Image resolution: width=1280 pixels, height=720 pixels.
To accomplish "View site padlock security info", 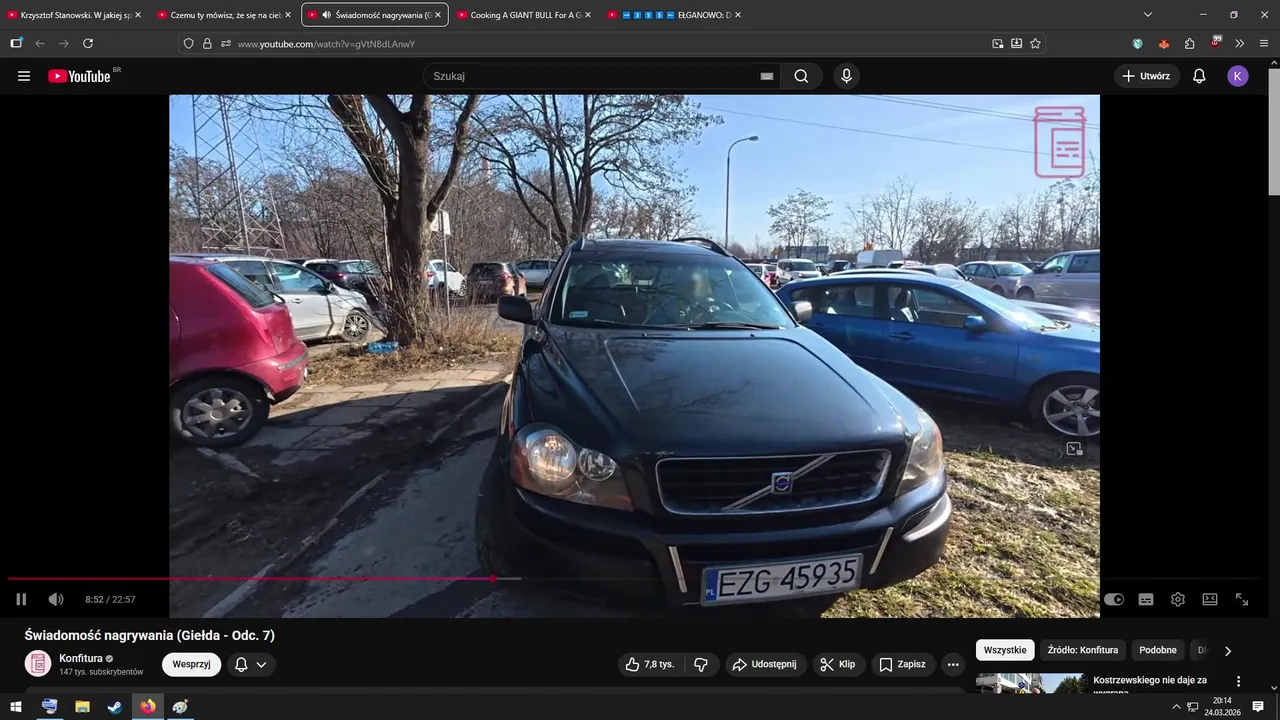I will point(207,44).
